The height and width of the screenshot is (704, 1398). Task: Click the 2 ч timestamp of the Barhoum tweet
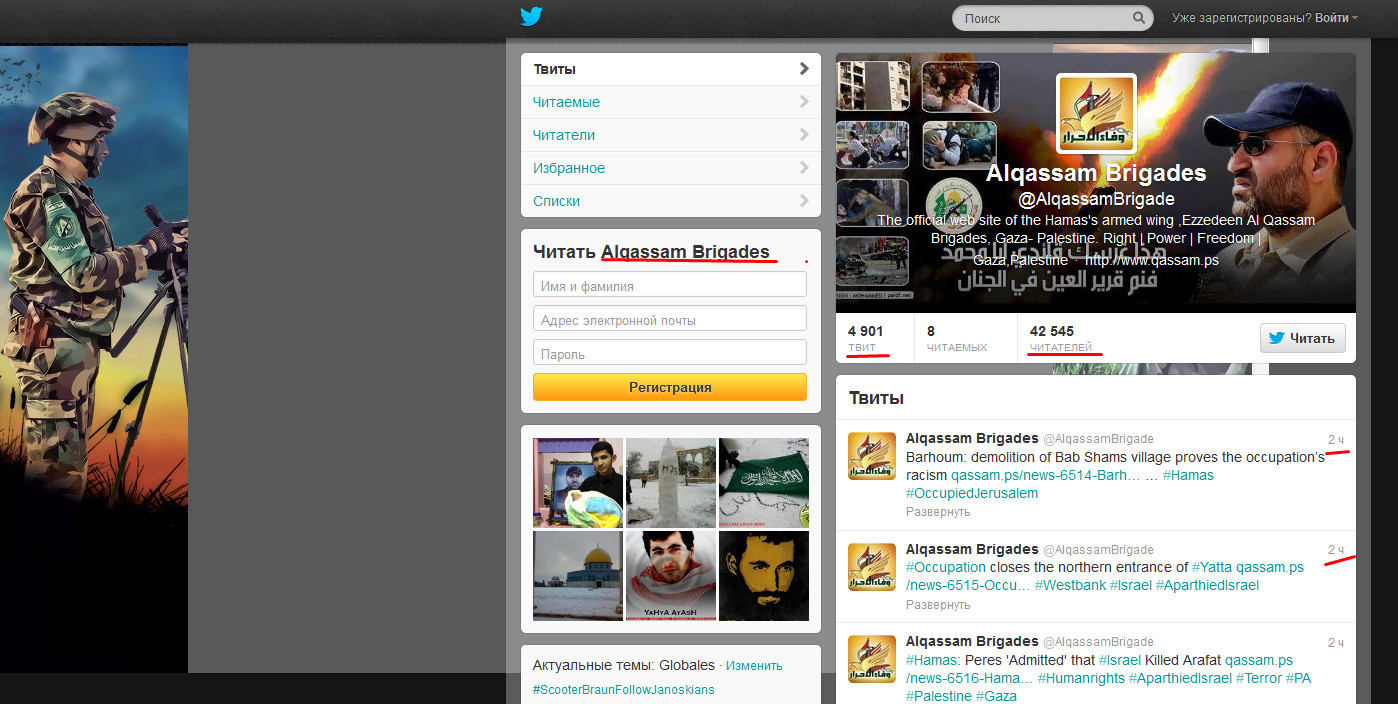click(1336, 440)
